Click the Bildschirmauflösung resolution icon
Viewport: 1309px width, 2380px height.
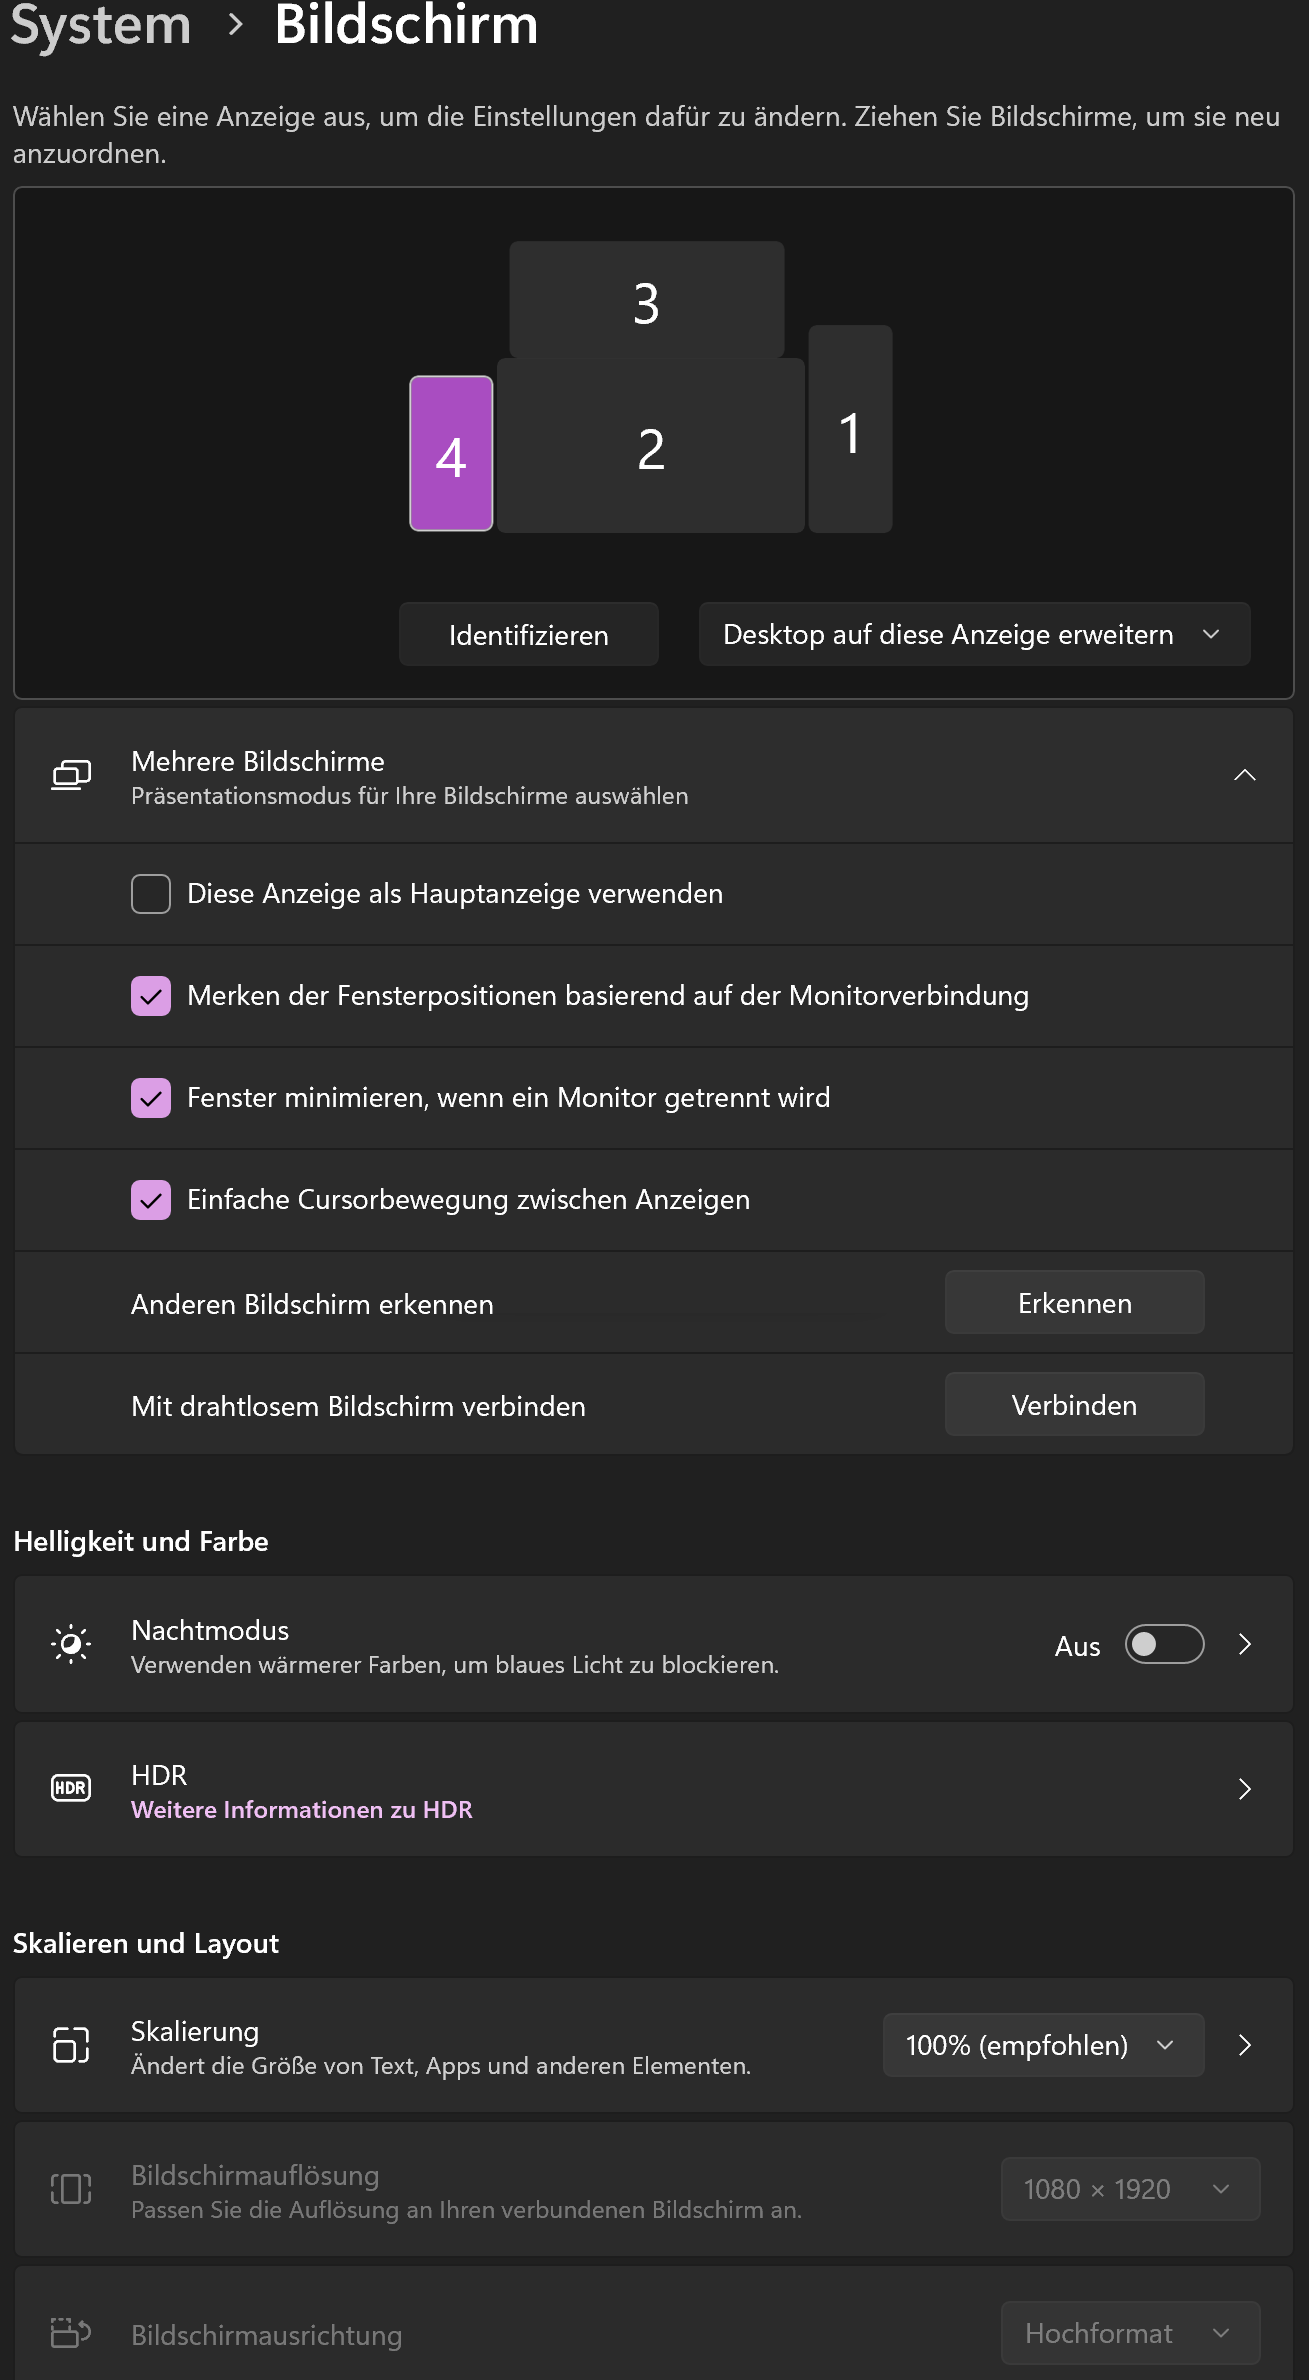pos(71,2189)
